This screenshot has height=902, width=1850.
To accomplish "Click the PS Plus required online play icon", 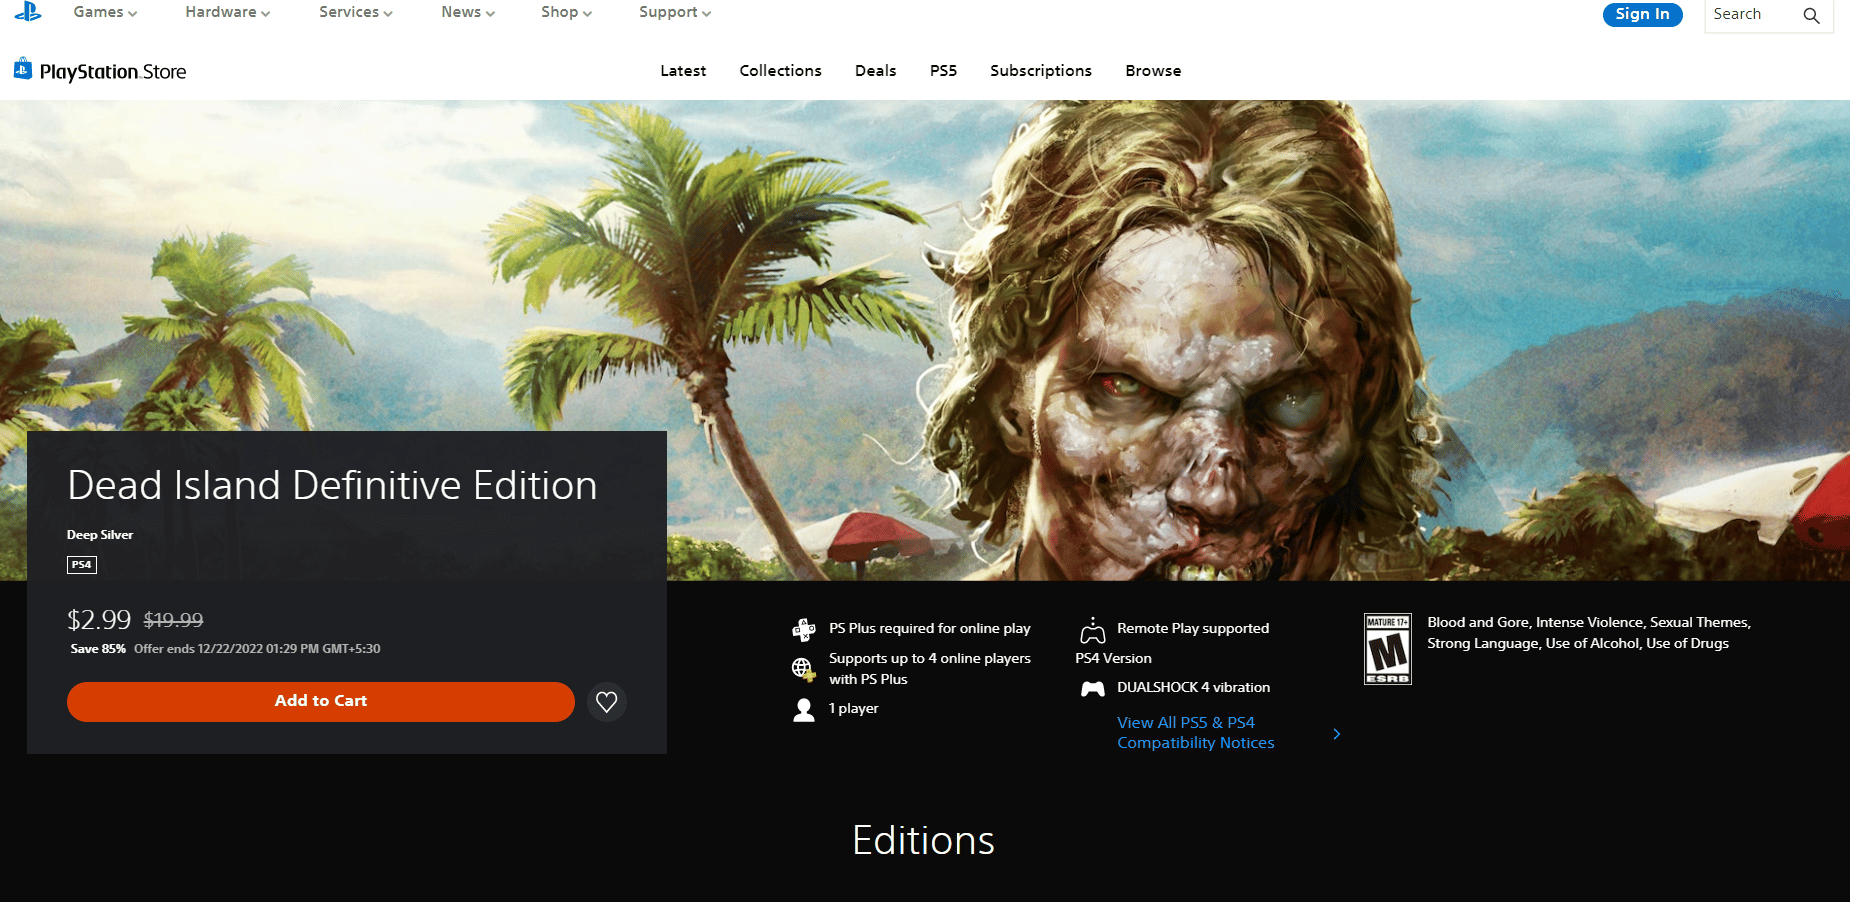I will (804, 629).
